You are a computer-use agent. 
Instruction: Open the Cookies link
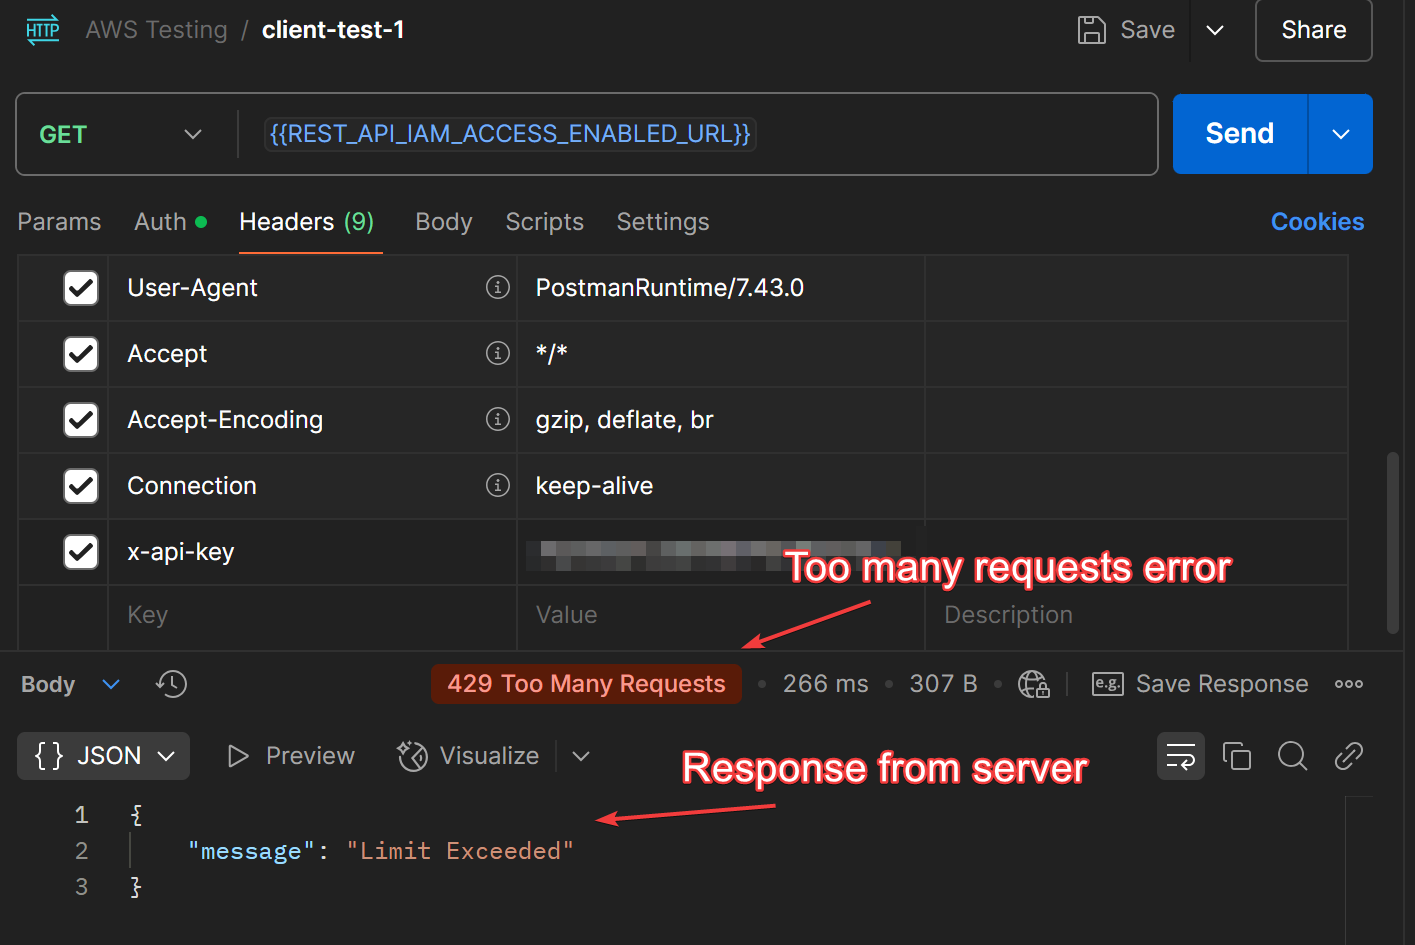click(x=1317, y=222)
